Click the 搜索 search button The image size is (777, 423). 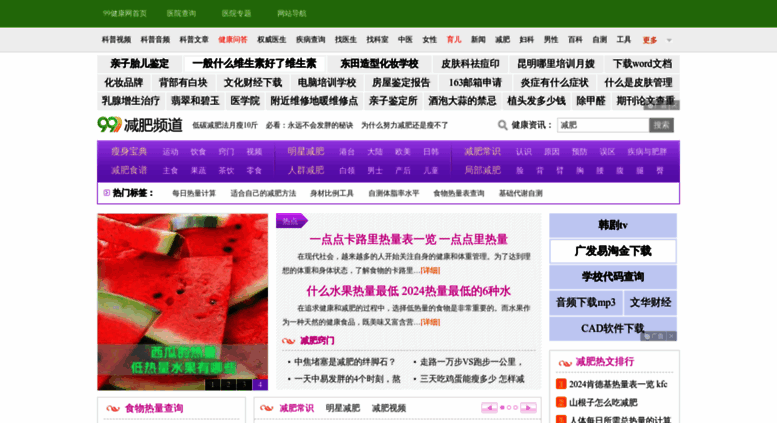[x=662, y=125]
